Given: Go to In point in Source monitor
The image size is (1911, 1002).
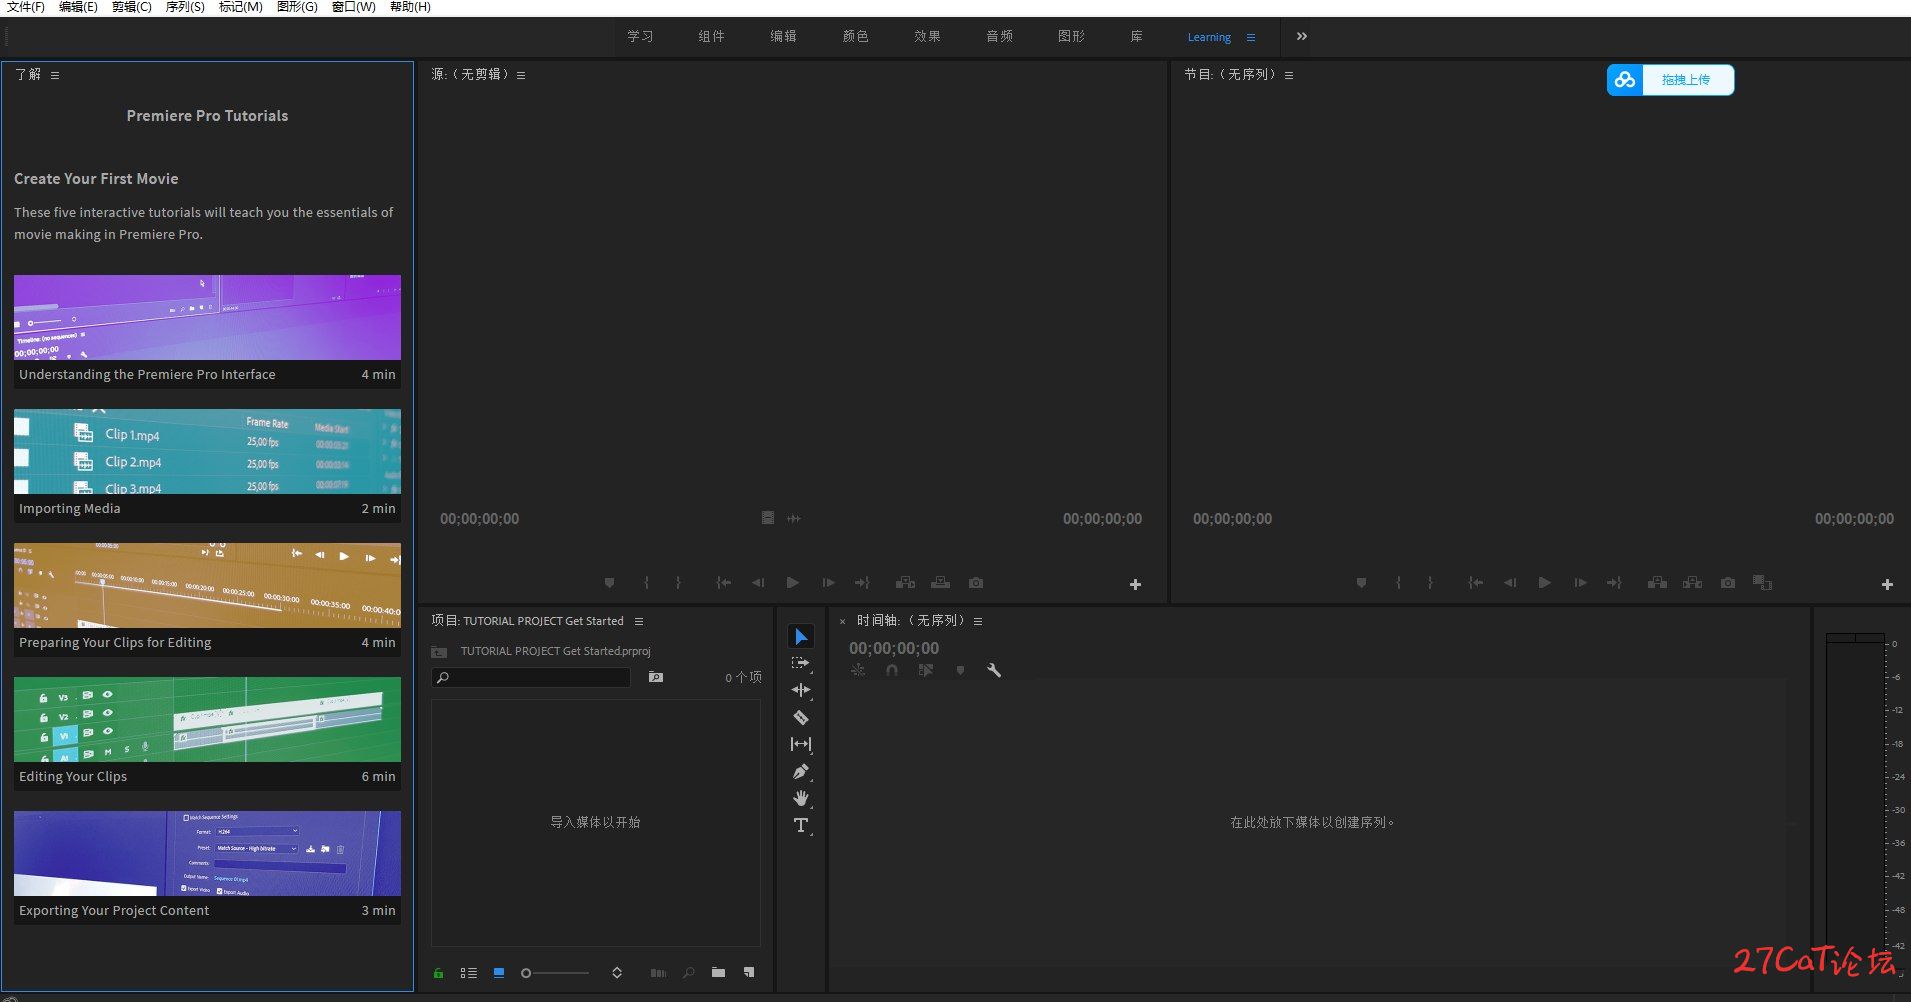Looking at the screenshot, I should [724, 583].
